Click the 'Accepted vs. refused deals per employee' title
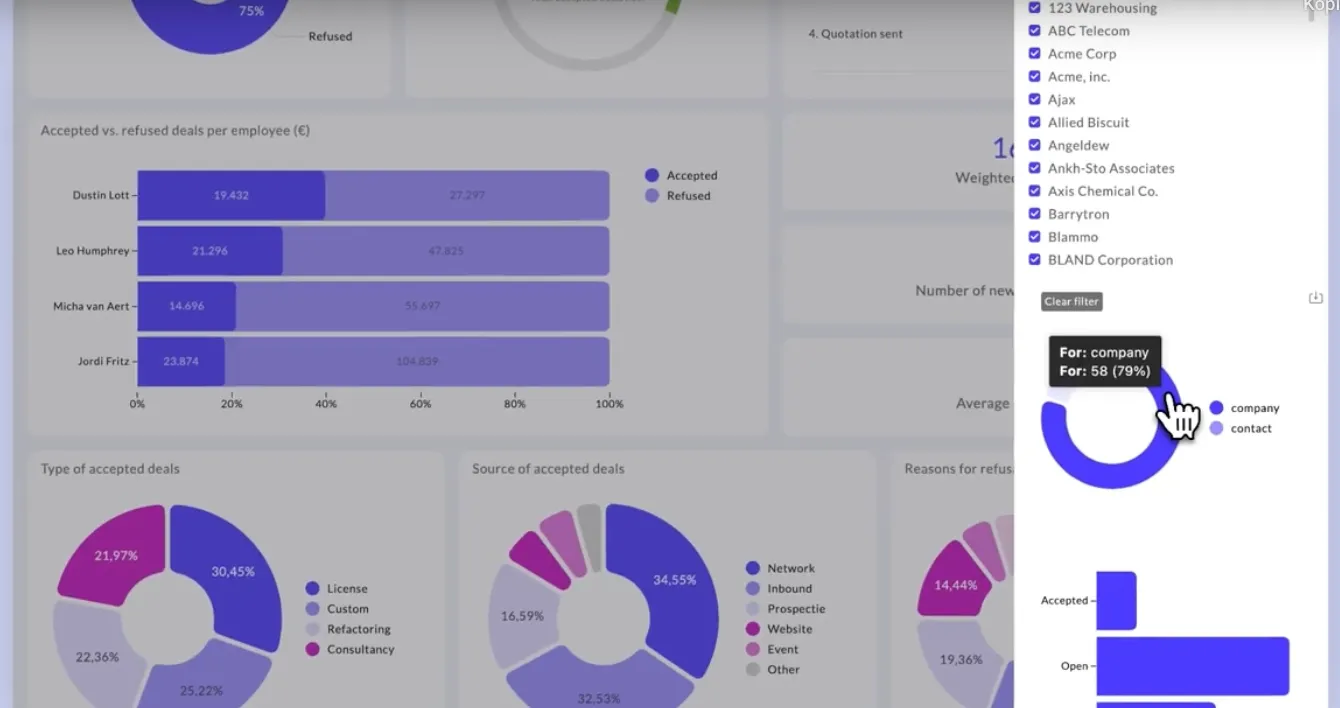Image resolution: width=1340 pixels, height=708 pixels. click(x=175, y=130)
